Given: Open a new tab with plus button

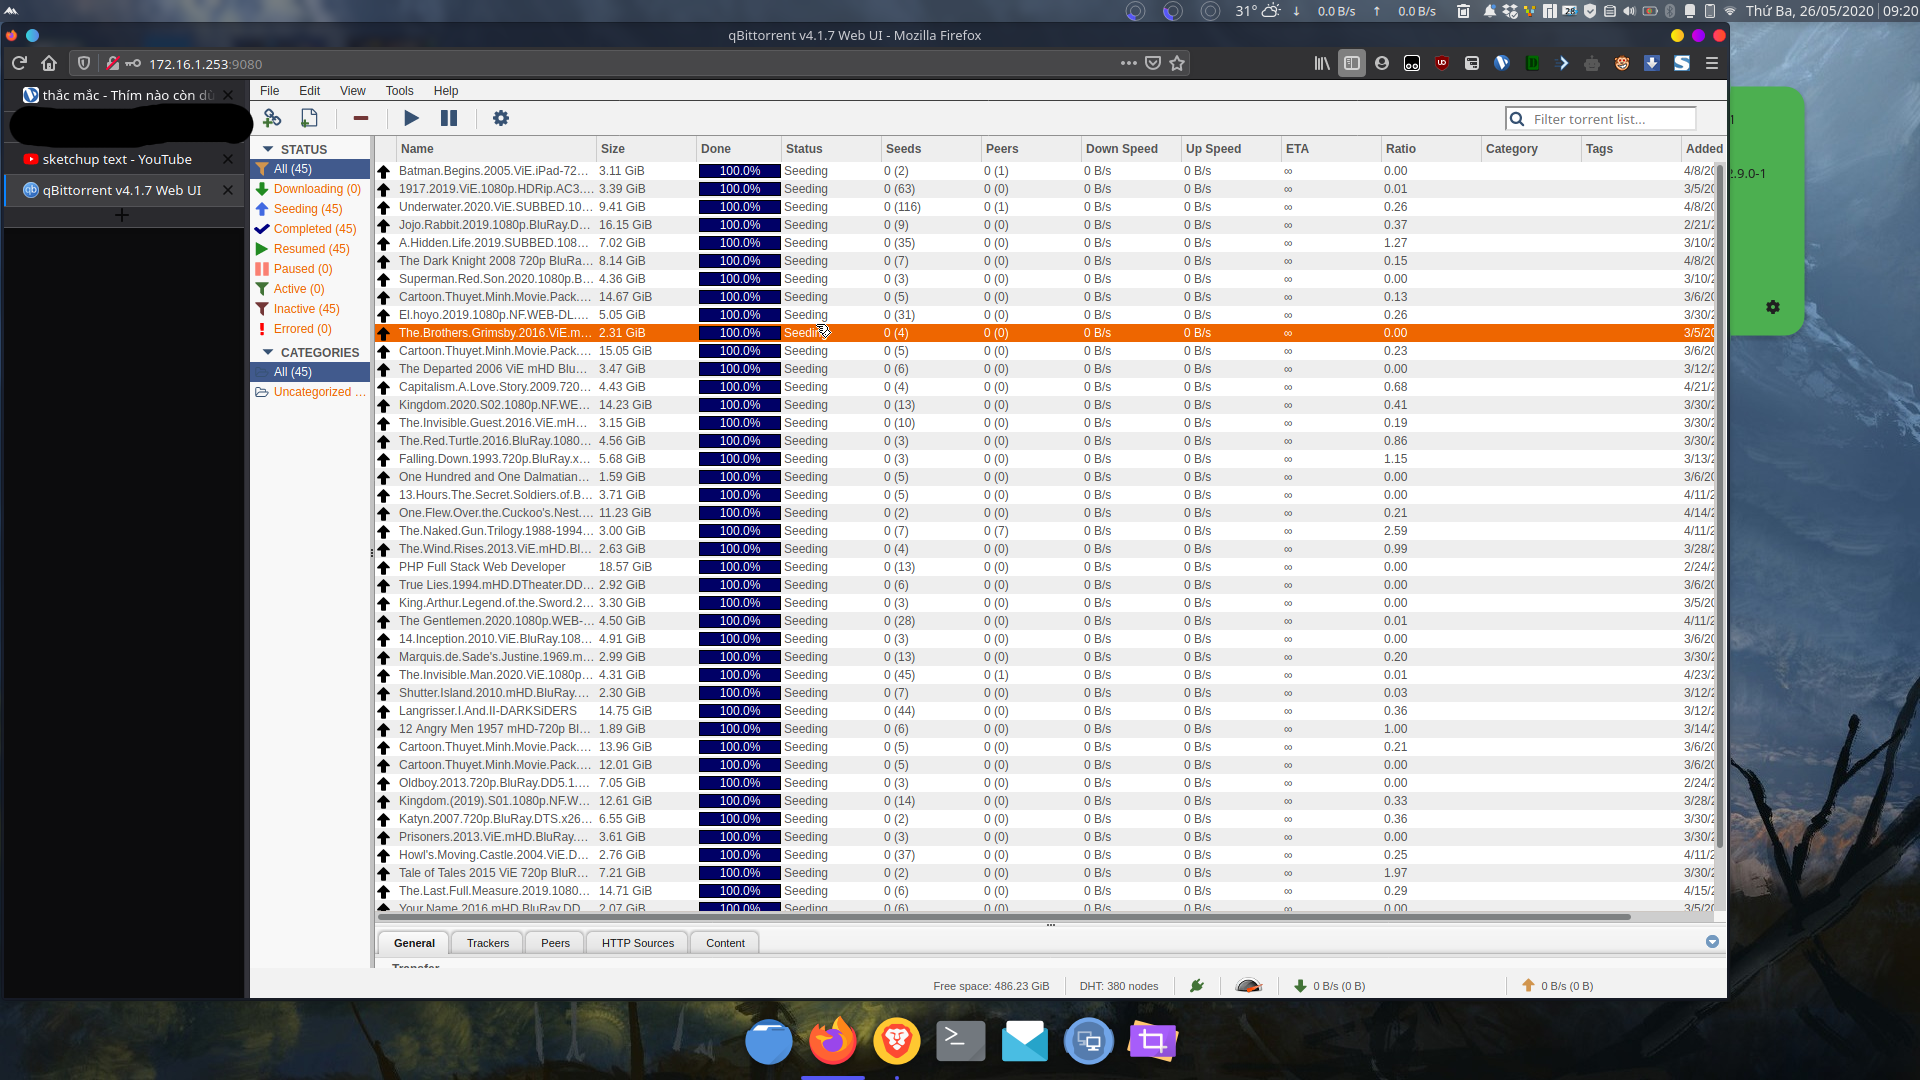Looking at the screenshot, I should [122, 215].
